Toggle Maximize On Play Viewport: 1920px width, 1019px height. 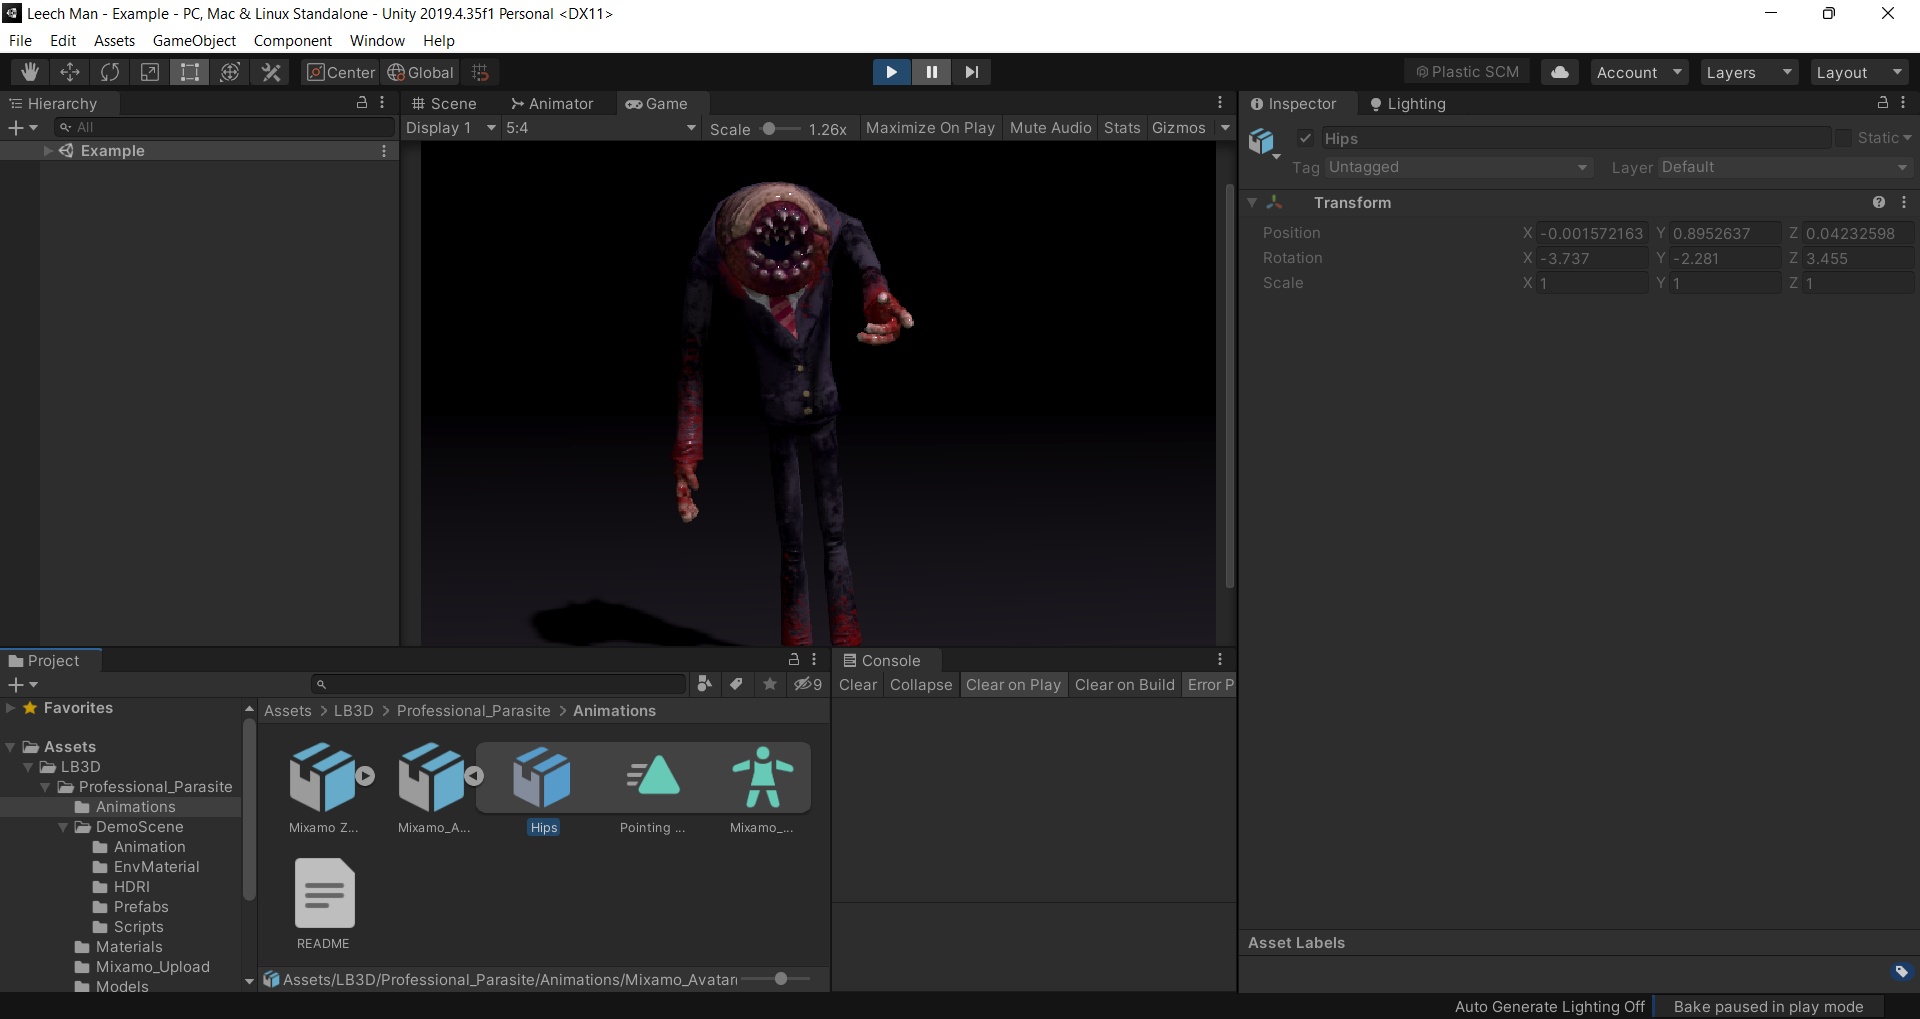pos(930,127)
